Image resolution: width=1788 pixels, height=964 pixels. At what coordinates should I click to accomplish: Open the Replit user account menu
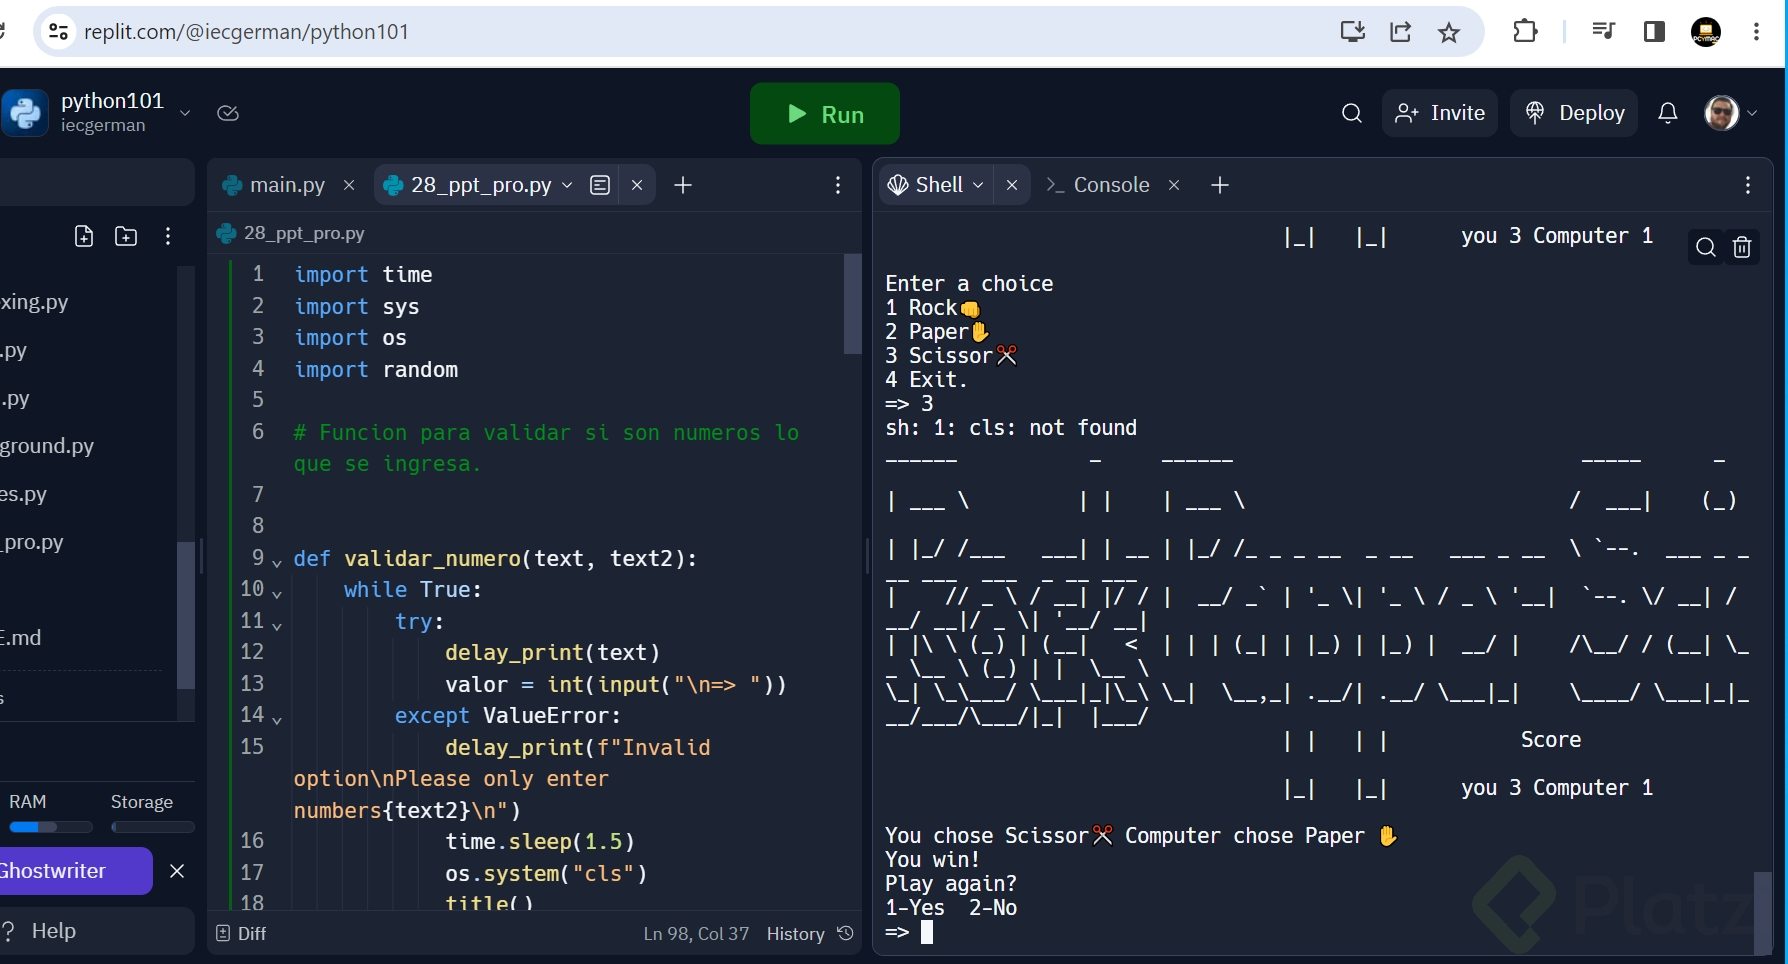pyautogui.click(x=1730, y=113)
